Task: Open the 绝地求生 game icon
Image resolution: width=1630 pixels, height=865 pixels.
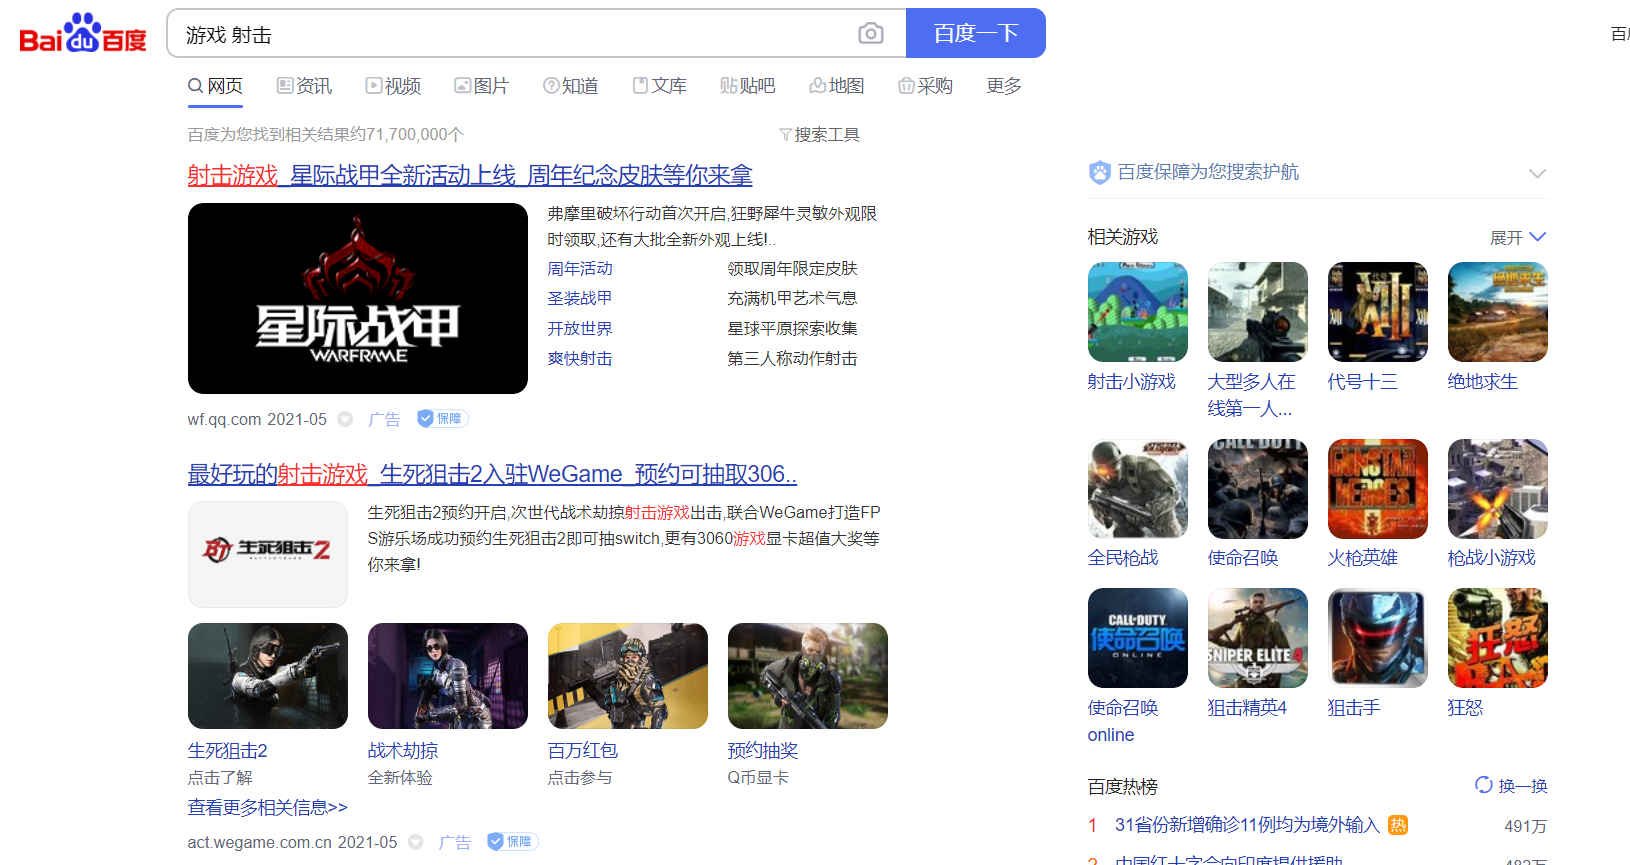Action: pyautogui.click(x=1498, y=312)
